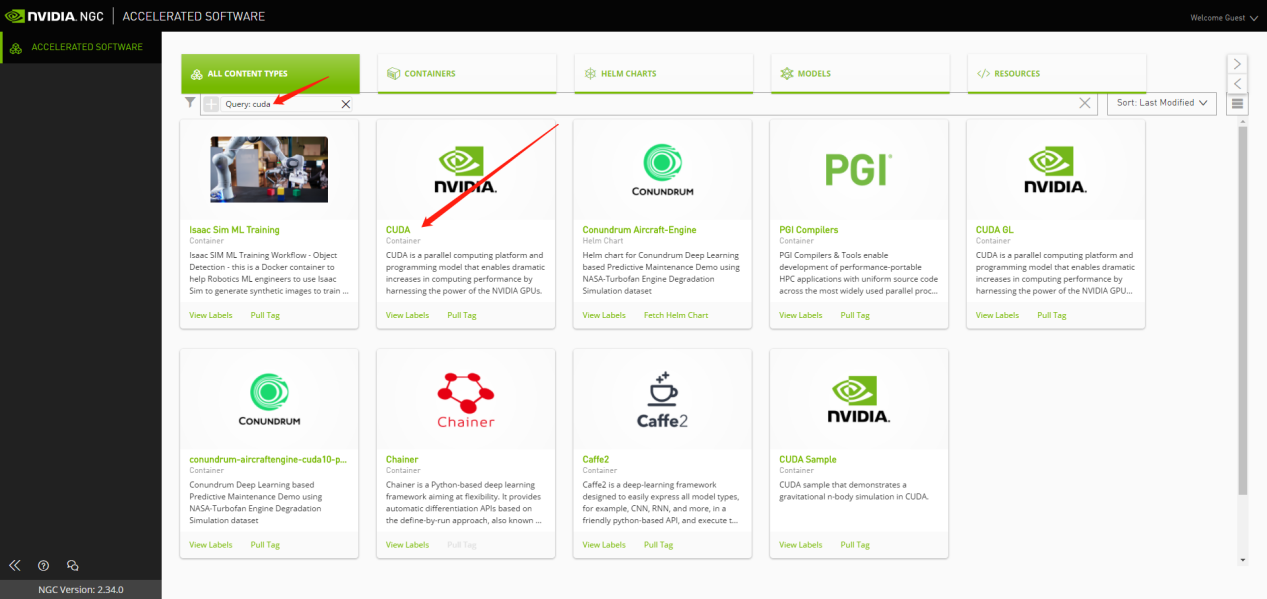Open the CUDA container title link

click(398, 230)
